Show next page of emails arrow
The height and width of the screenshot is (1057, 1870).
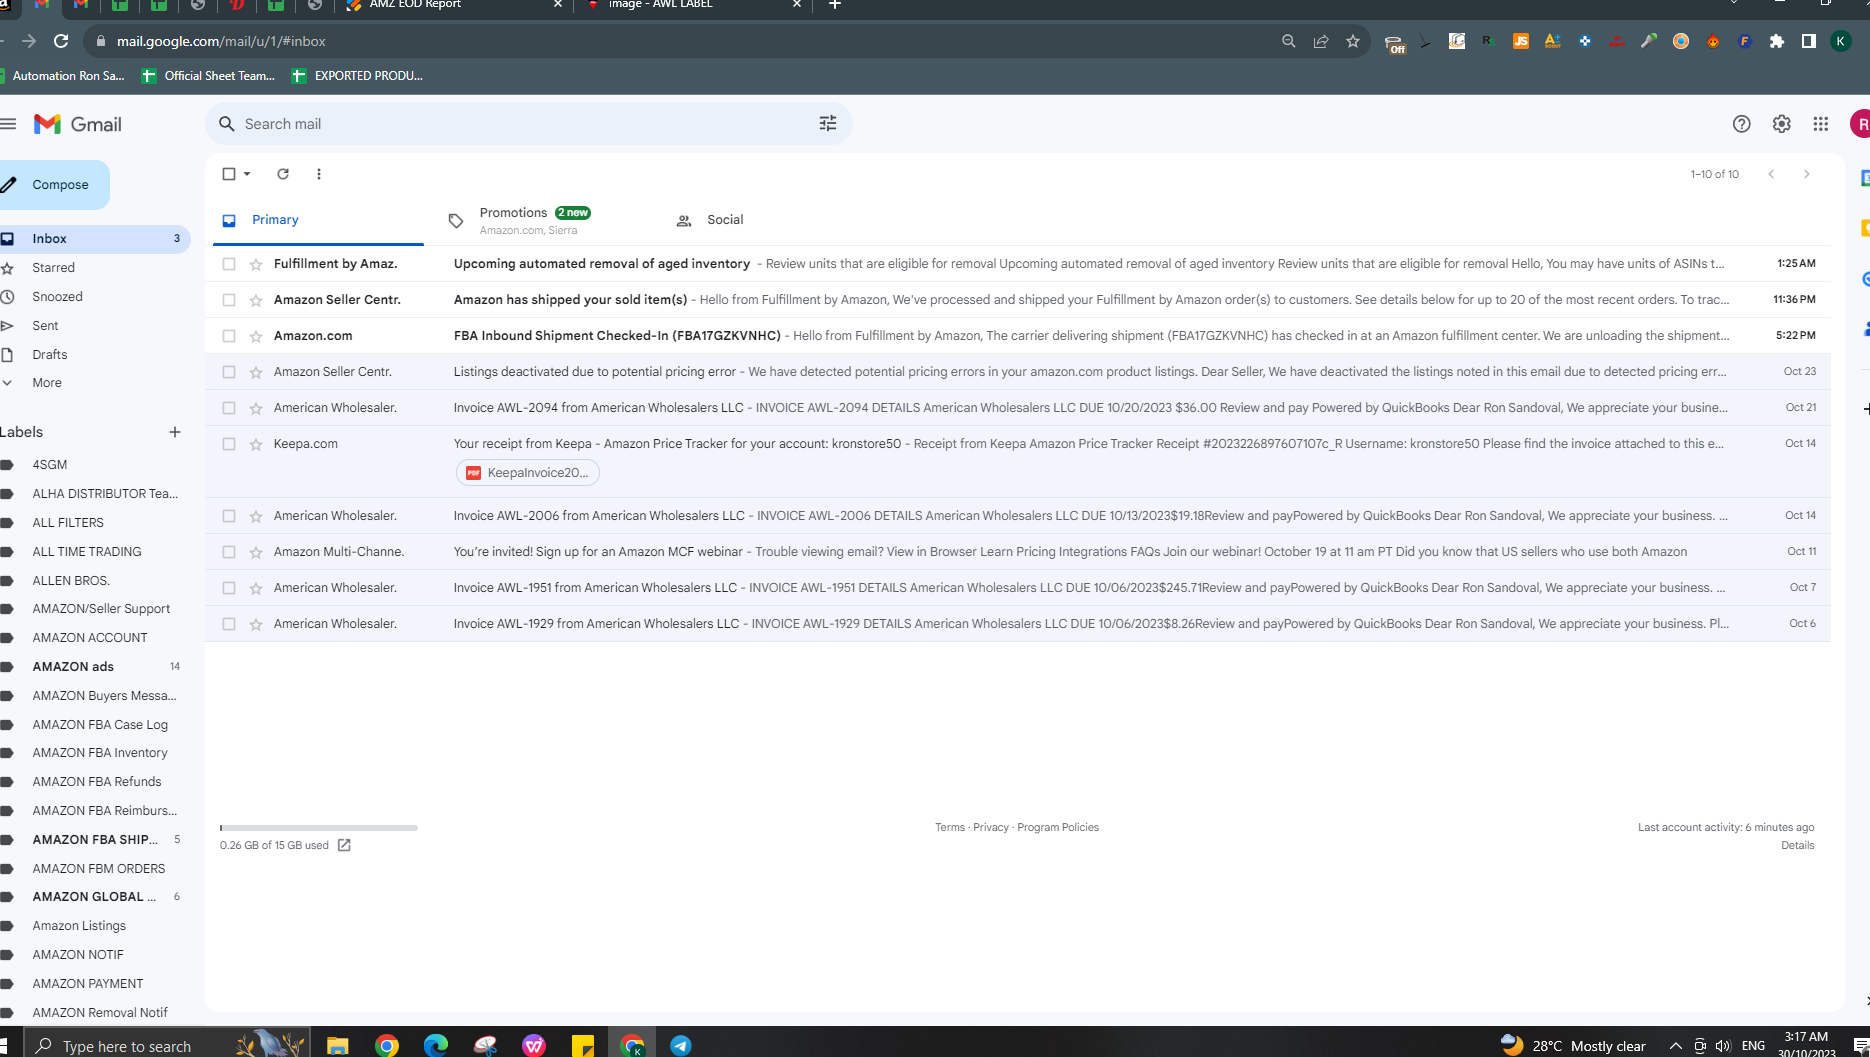click(1807, 174)
